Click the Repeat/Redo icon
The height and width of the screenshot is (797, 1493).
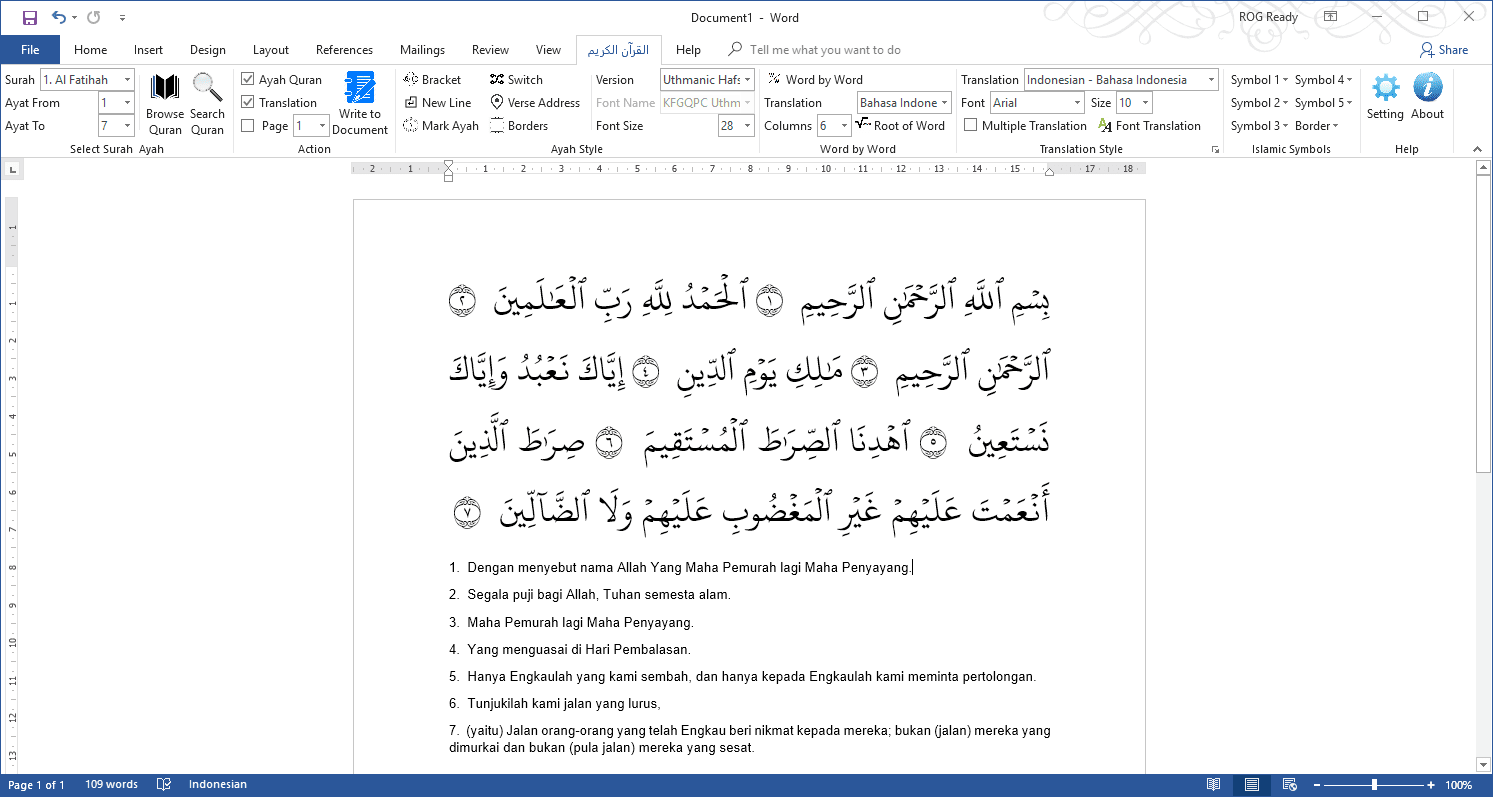(94, 17)
